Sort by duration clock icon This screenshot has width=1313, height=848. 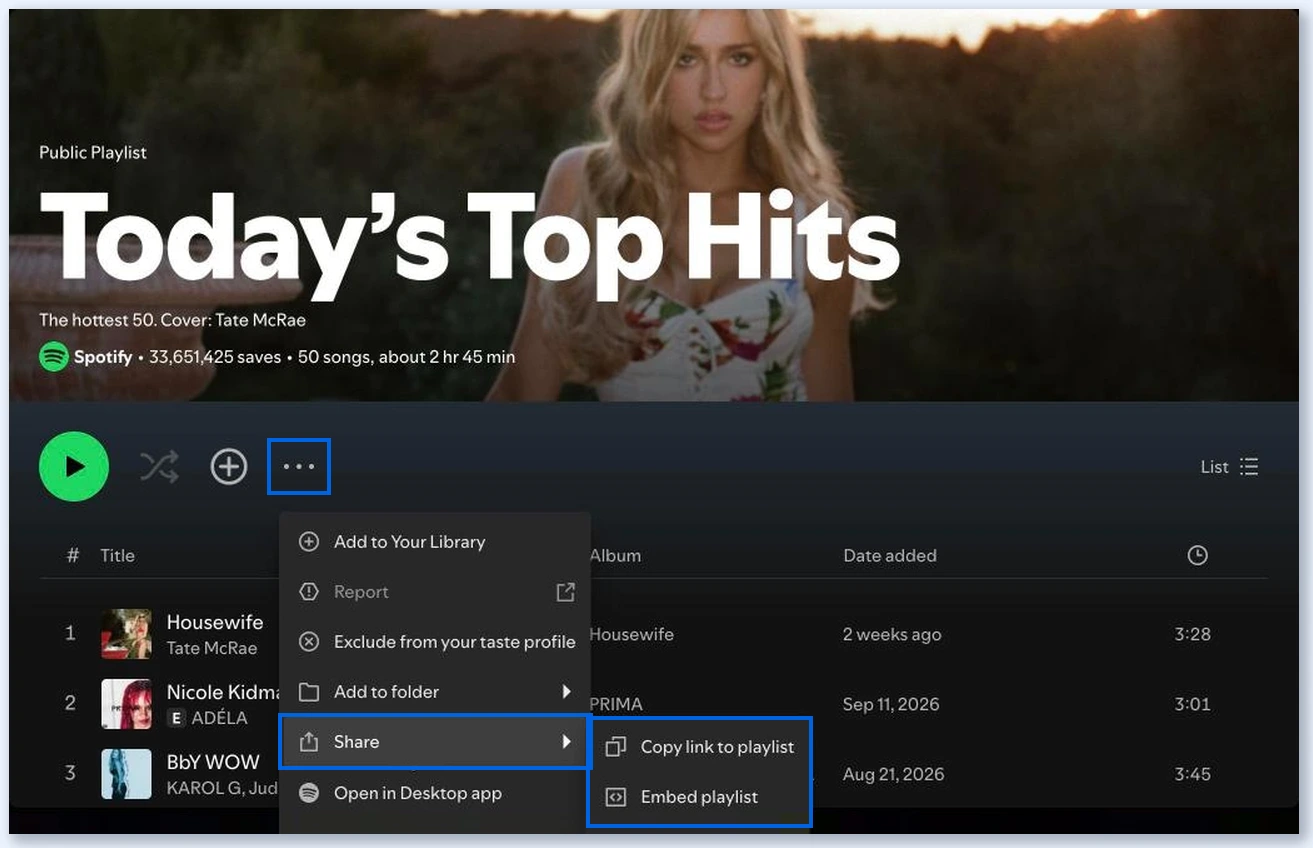coord(1197,555)
